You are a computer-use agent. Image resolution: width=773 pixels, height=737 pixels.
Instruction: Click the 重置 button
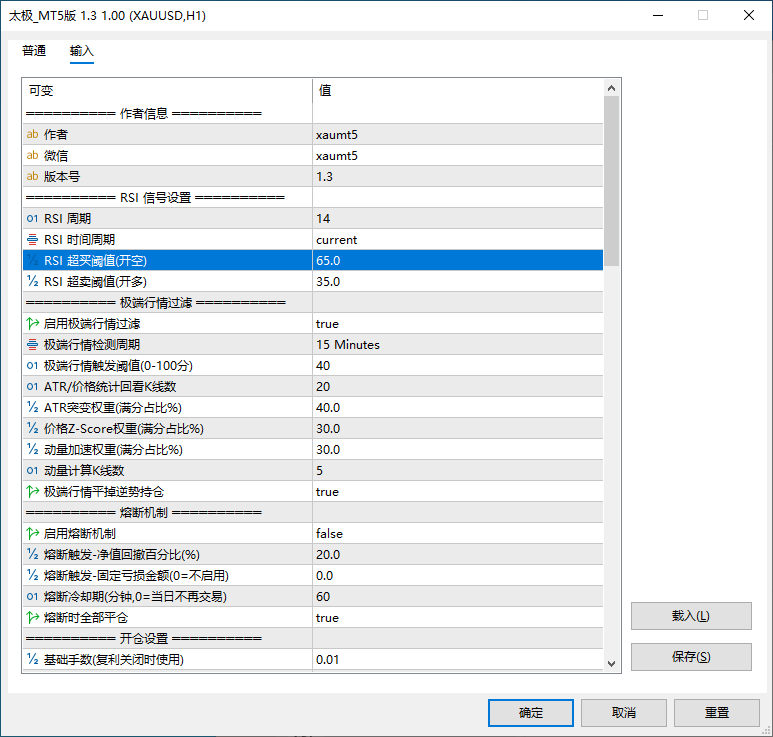pos(716,712)
